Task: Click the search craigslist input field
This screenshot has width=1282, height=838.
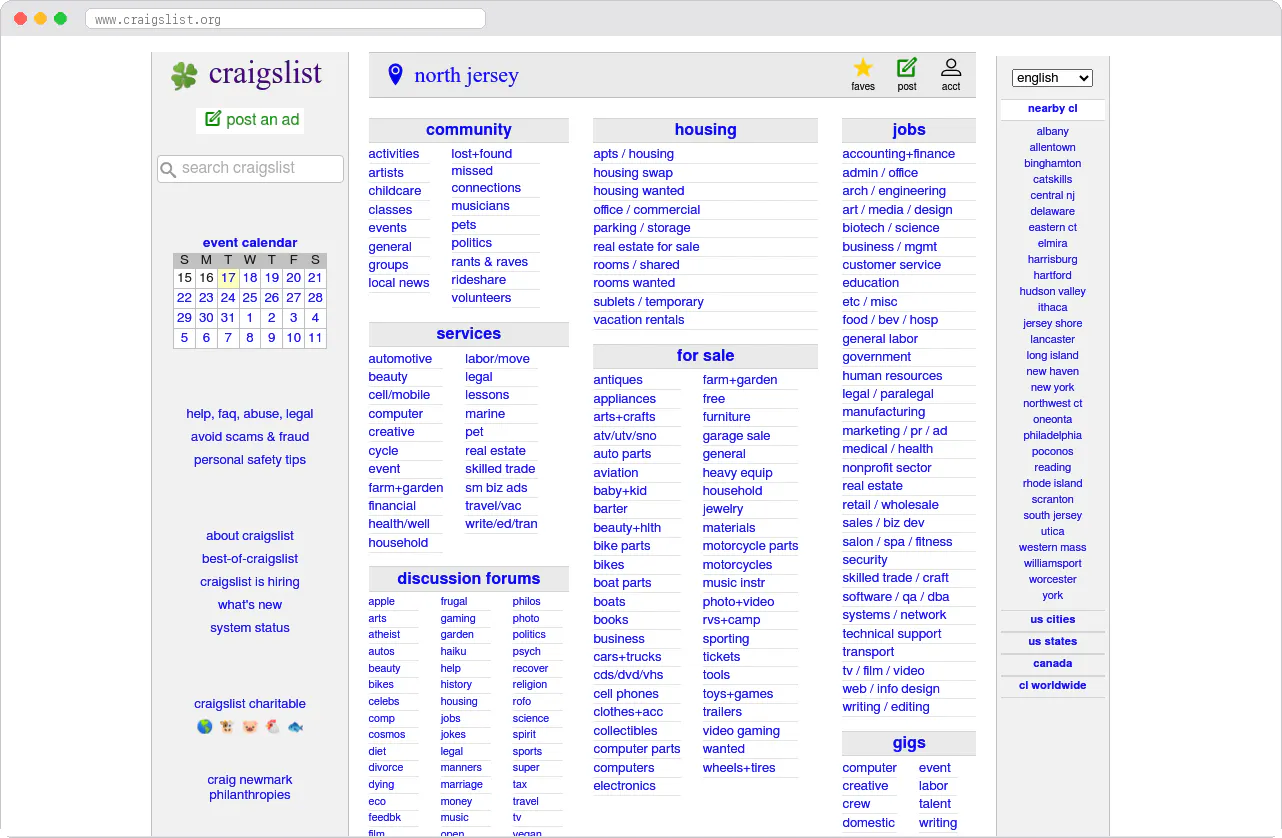Action: [x=250, y=169]
